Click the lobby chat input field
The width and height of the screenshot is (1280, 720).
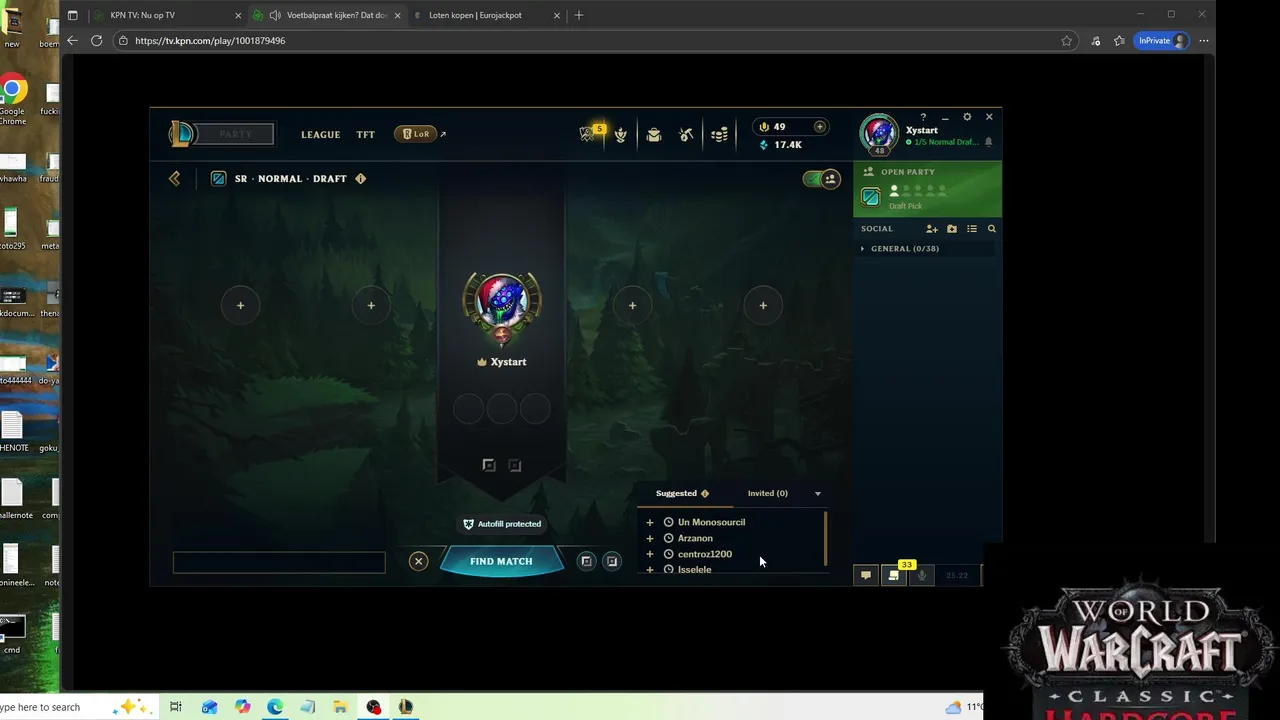coord(279,562)
